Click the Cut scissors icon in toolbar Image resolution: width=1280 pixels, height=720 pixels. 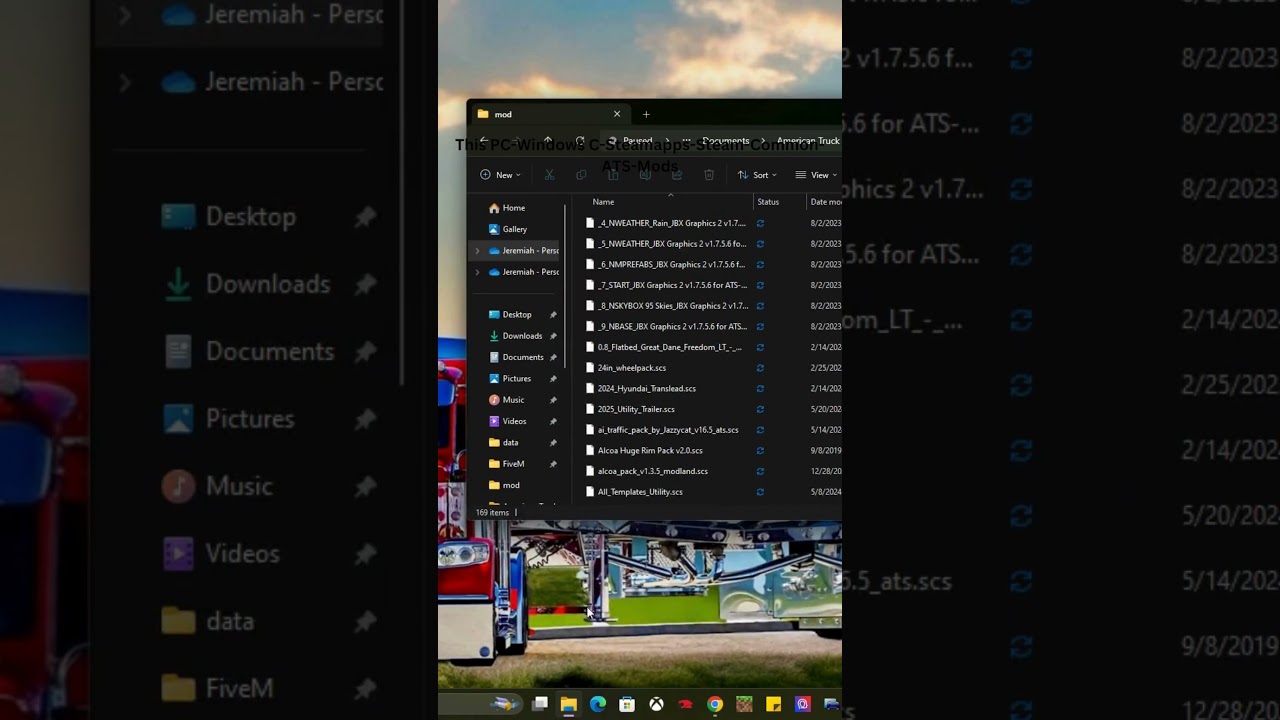click(x=549, y=175)
